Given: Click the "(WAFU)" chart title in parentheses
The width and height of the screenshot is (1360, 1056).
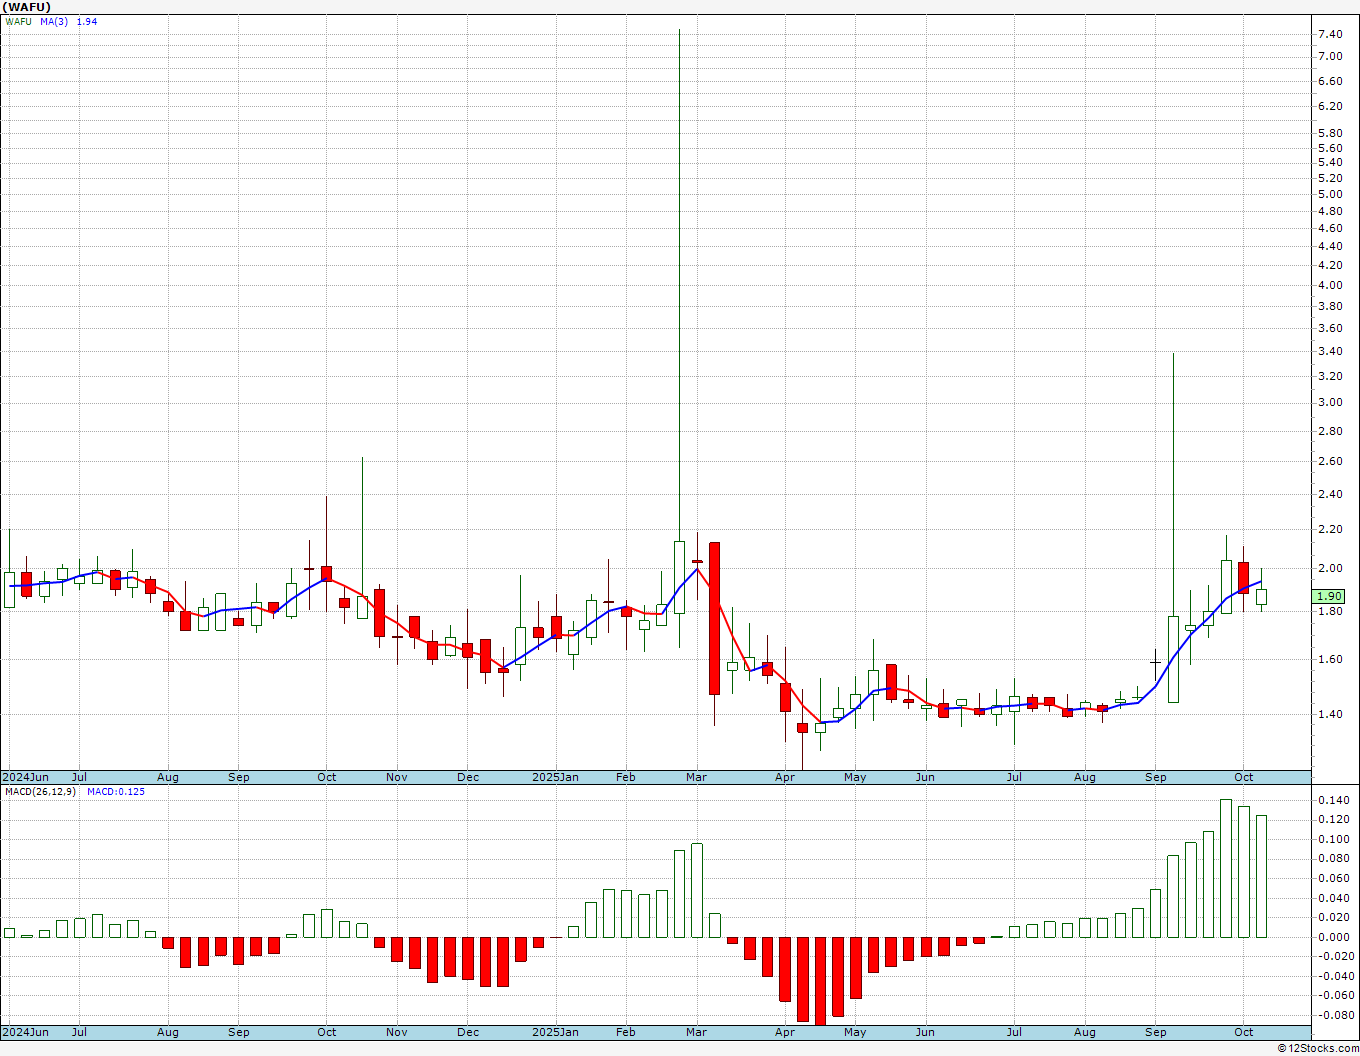Looking at the screenshot, I should (28, 7).
